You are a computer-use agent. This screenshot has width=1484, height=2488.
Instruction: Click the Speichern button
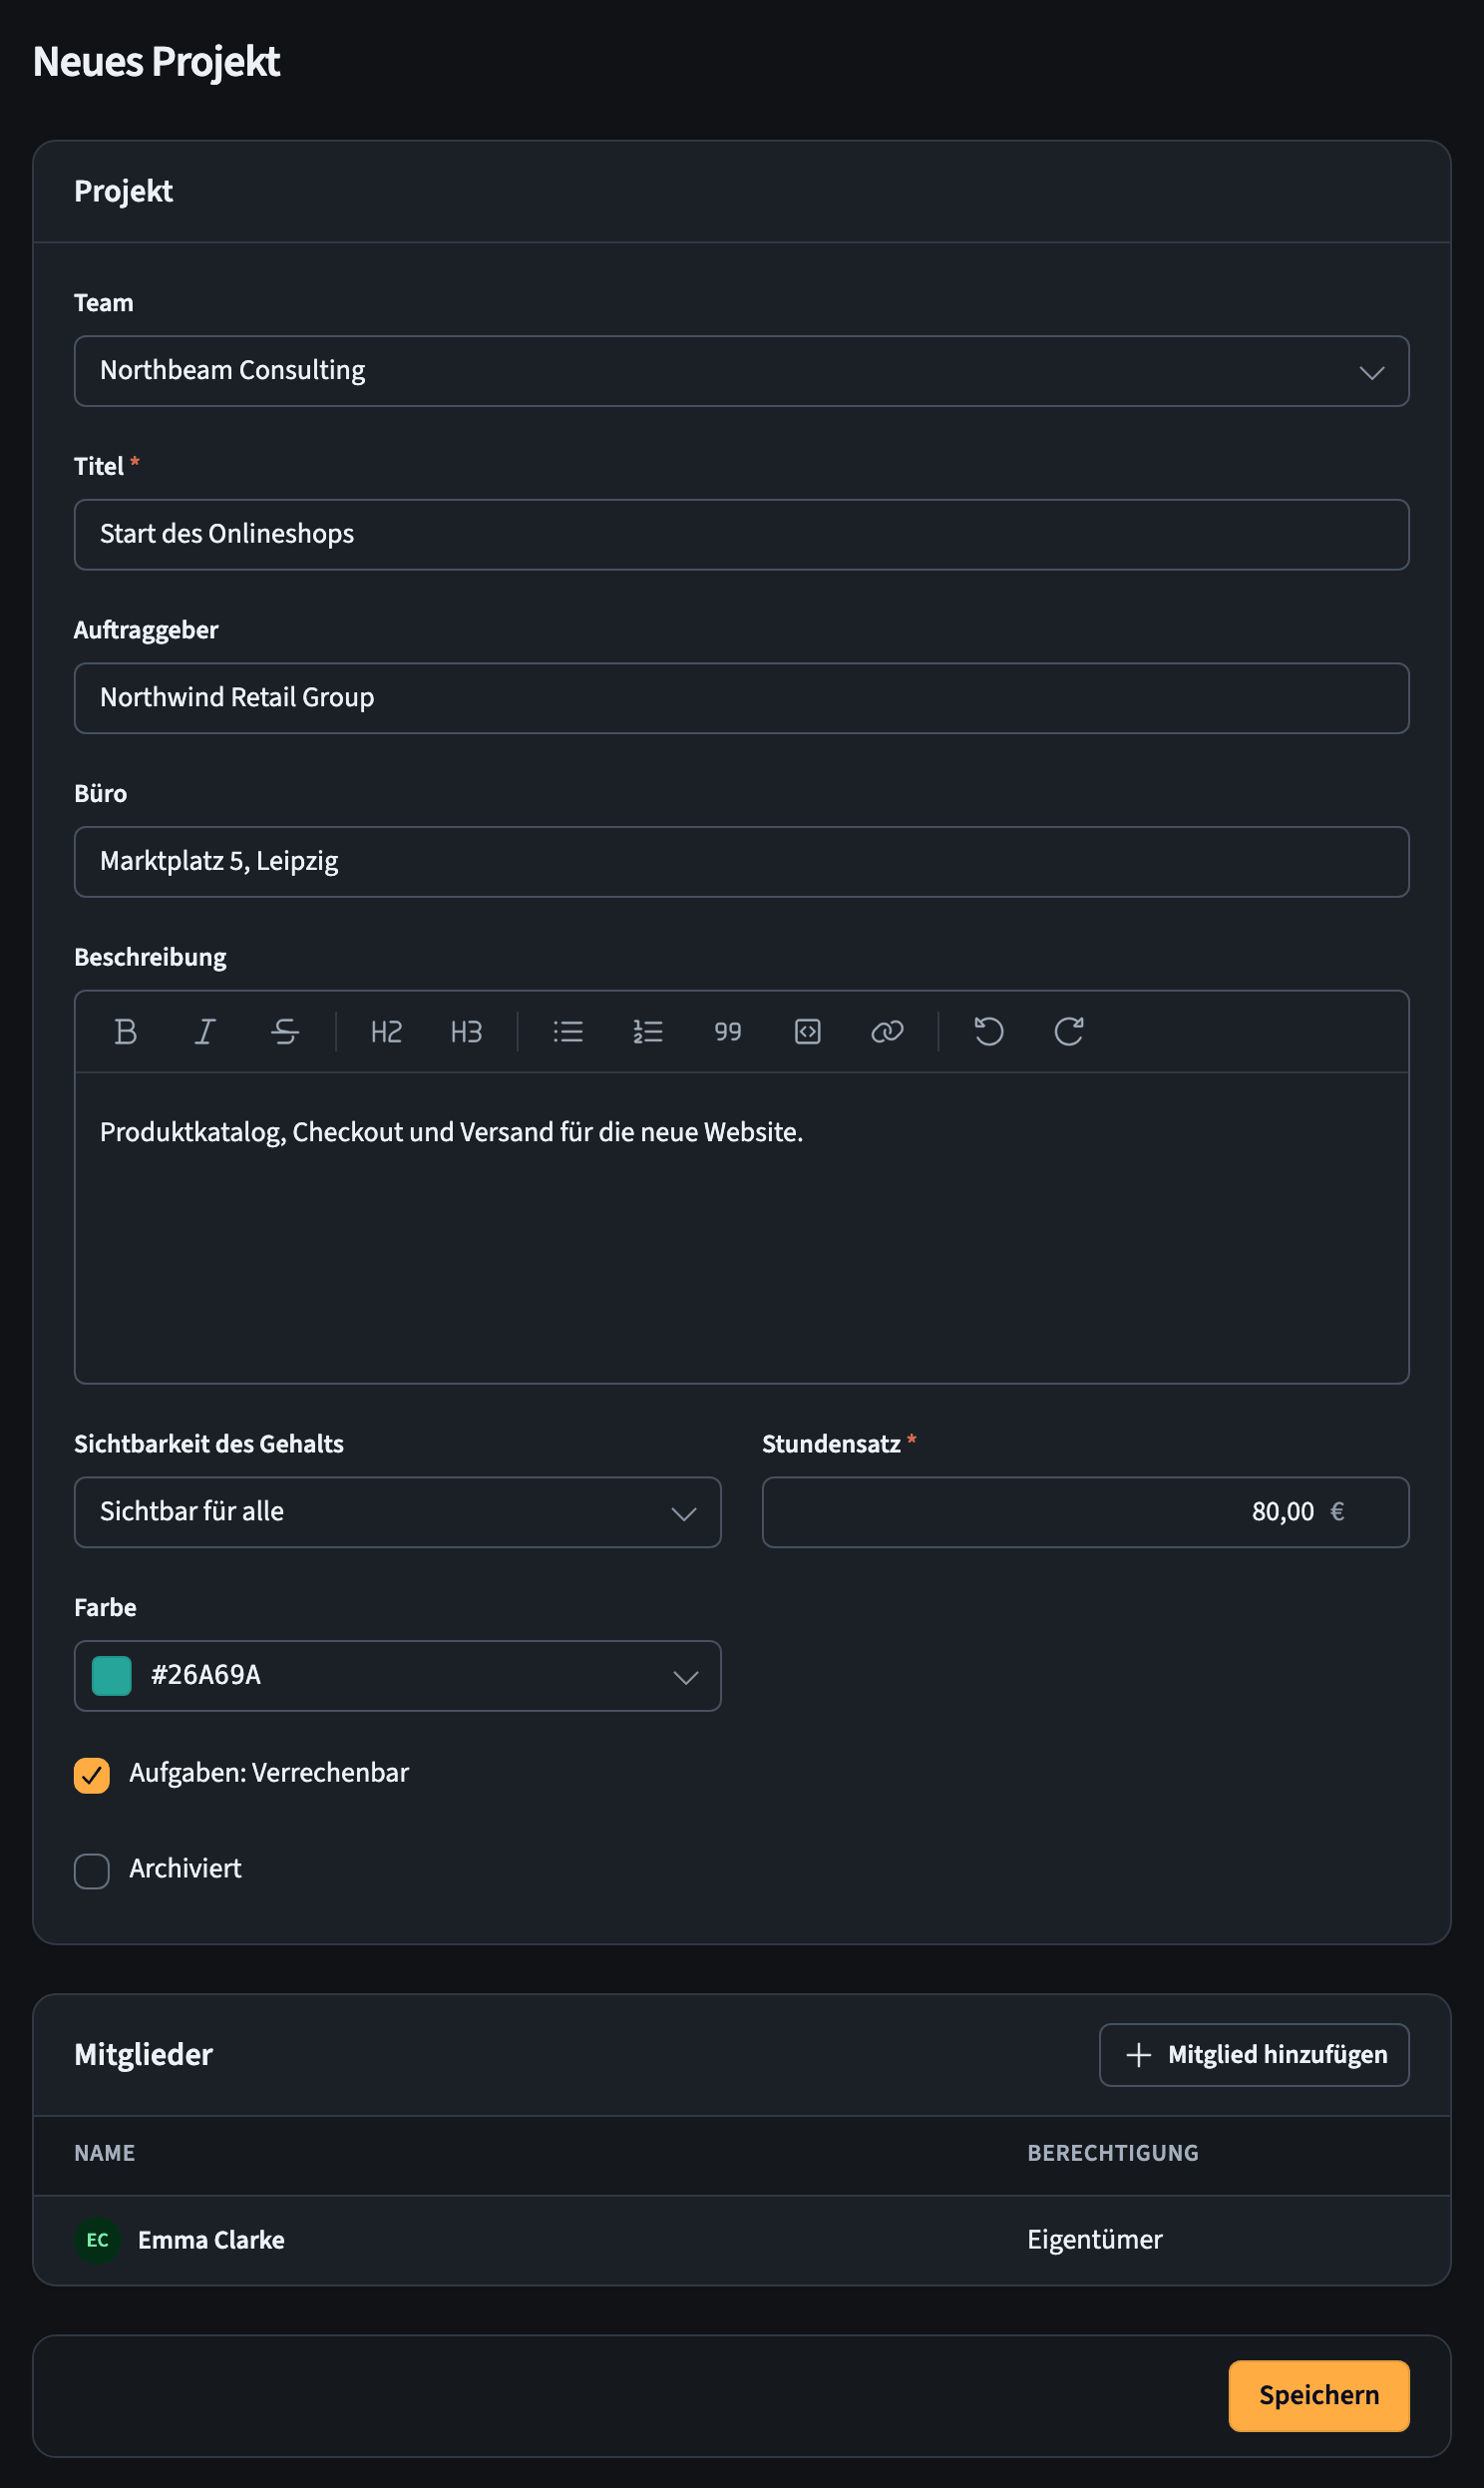click(1319, 2396)
